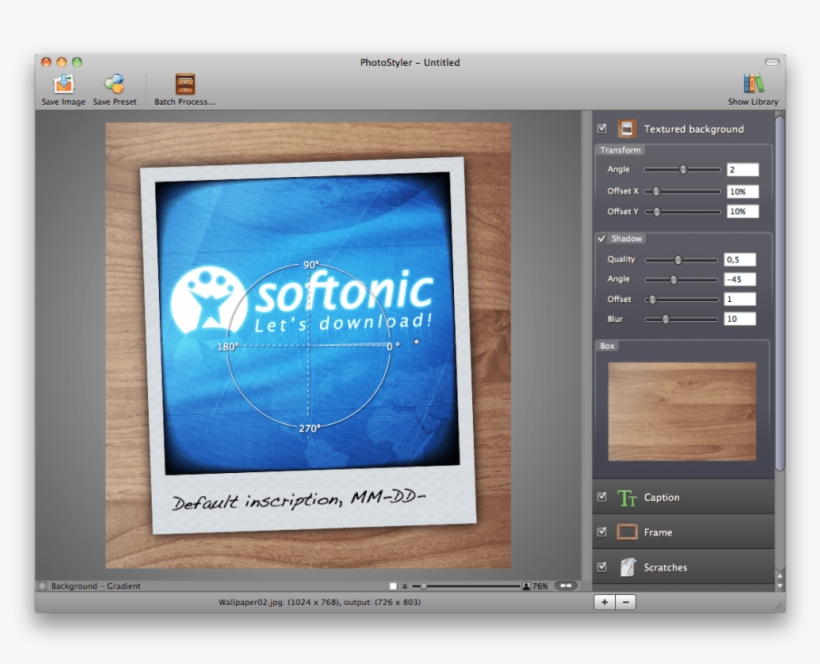
Task: Click the 76% zoom percentage text
Action: [x=540, y=587]
